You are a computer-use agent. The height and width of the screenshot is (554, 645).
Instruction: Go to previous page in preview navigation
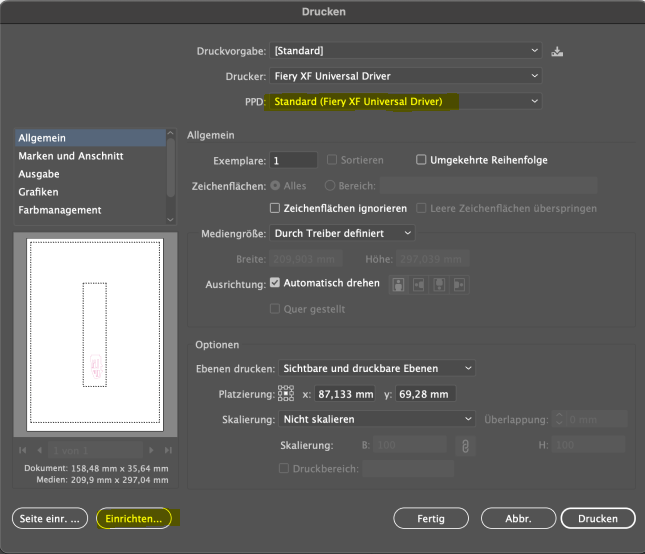click(39, 450)
